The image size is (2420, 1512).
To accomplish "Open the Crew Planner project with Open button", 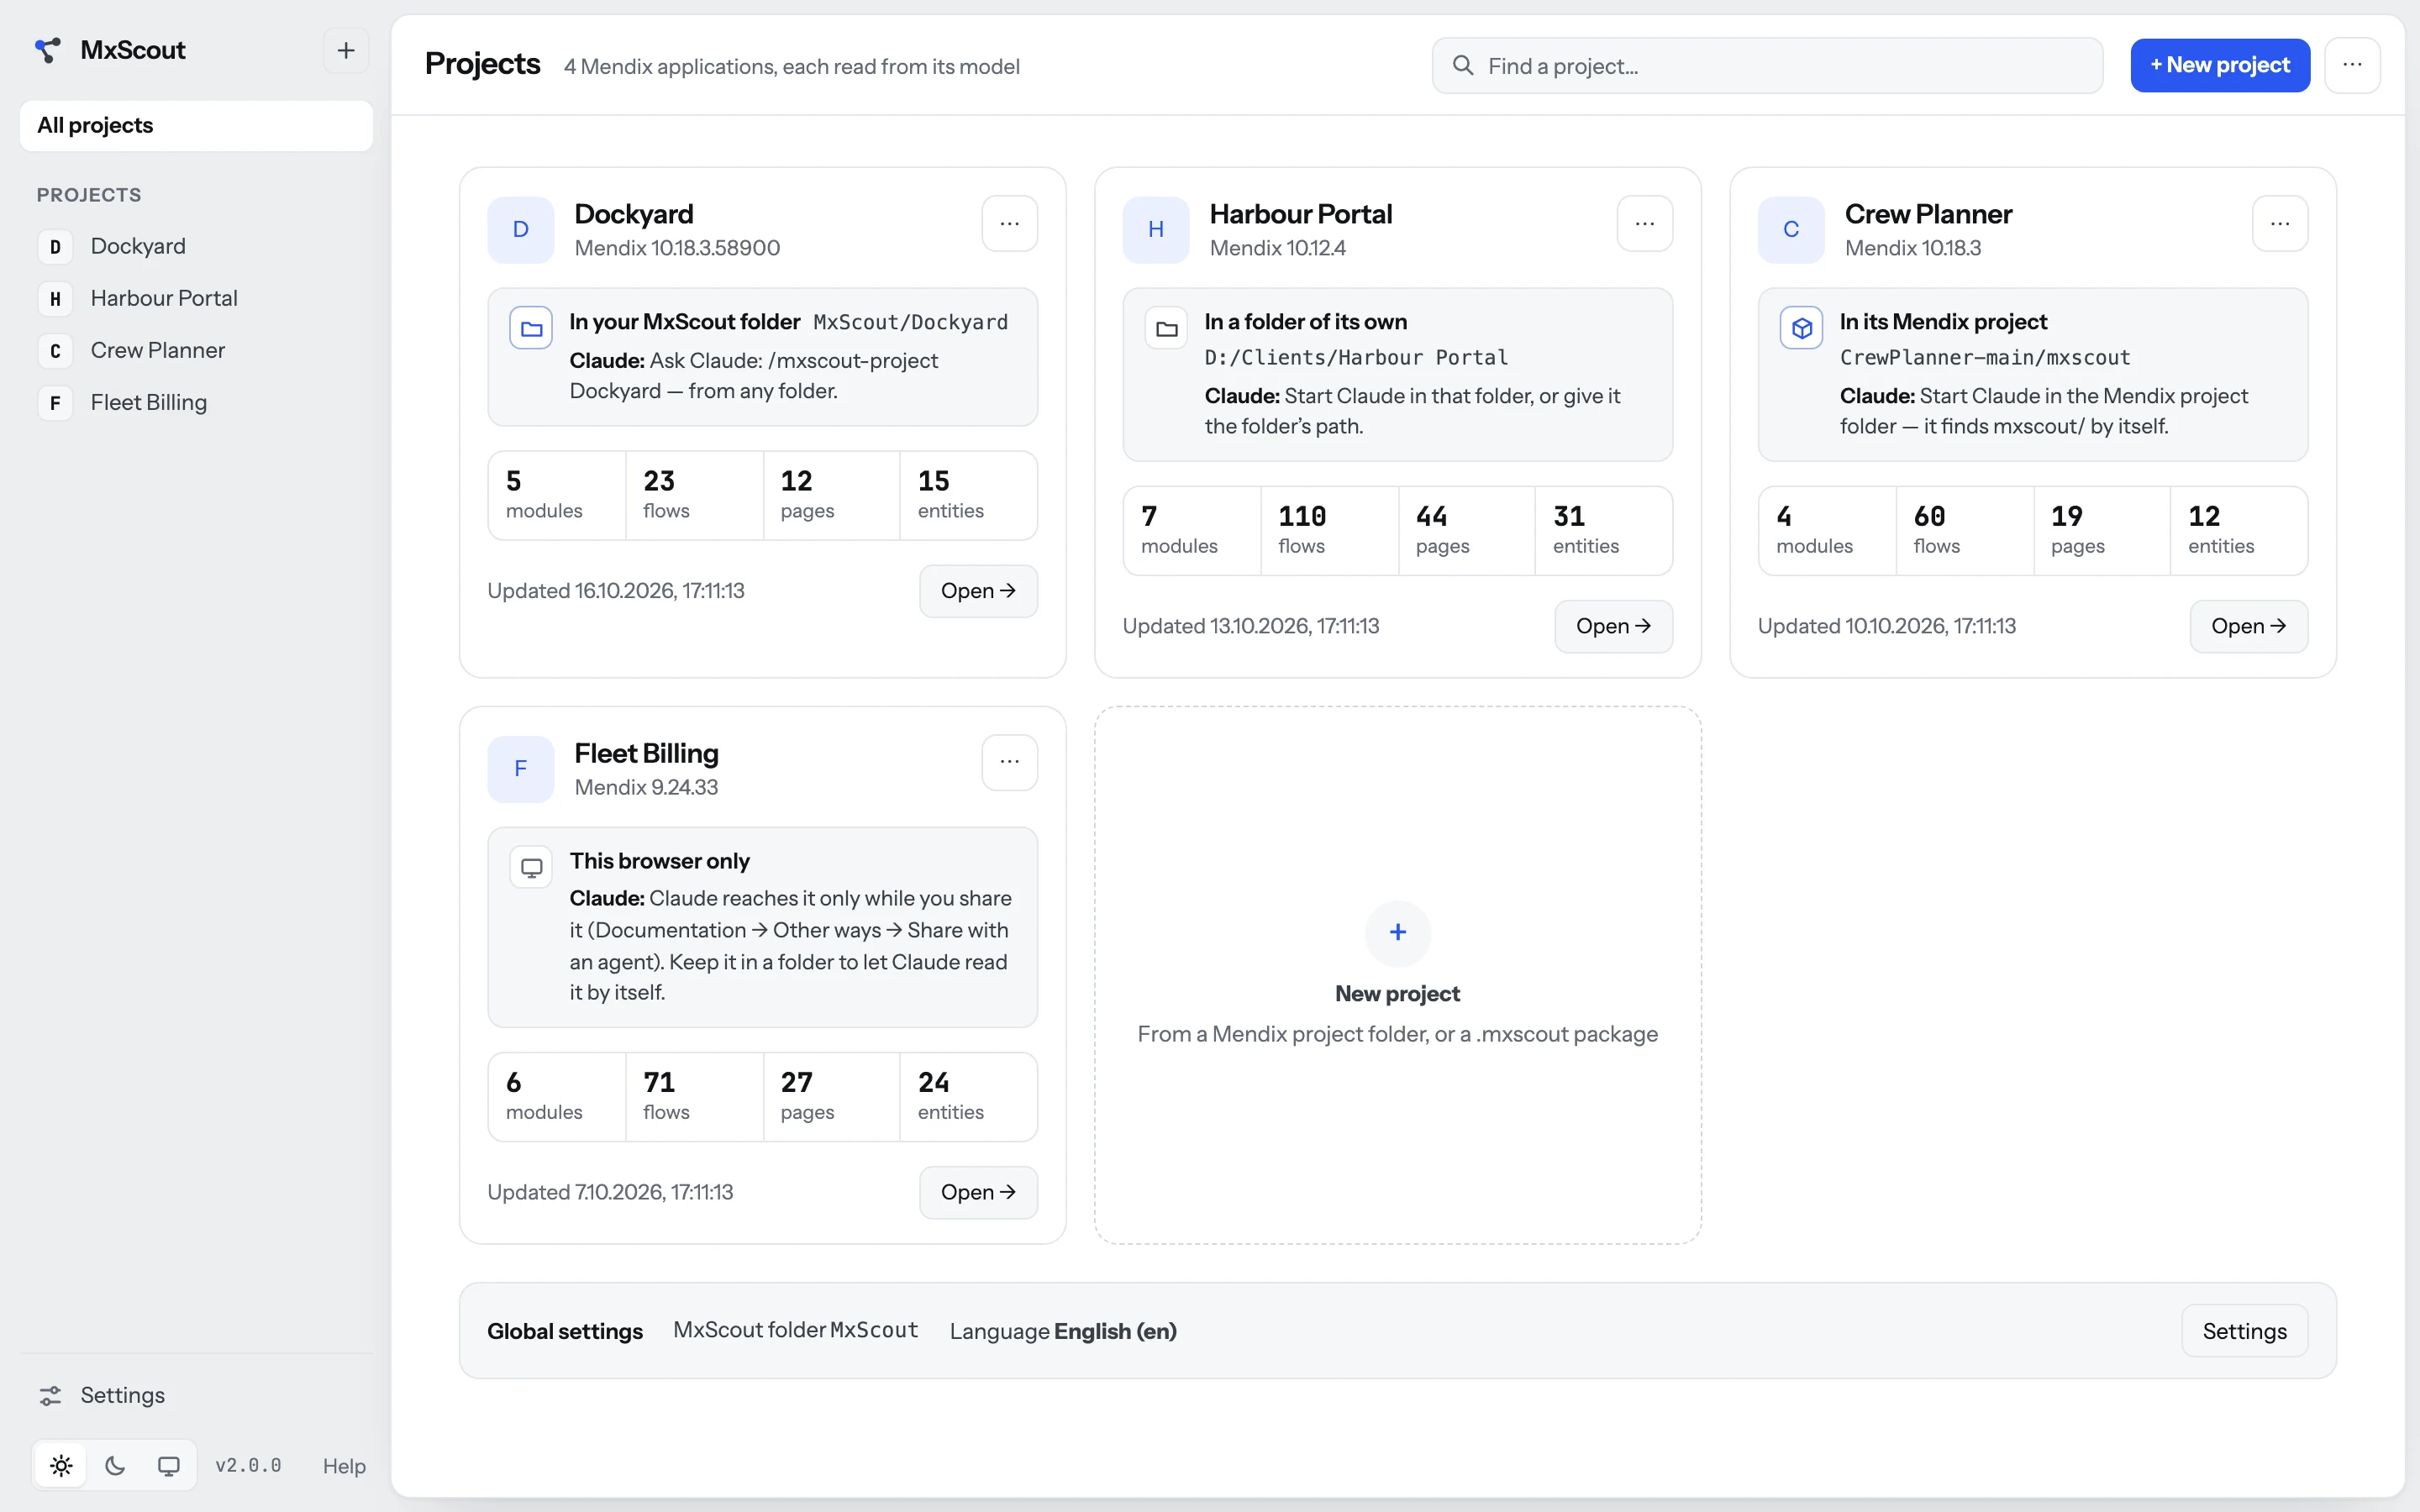I will (2249, 626).
